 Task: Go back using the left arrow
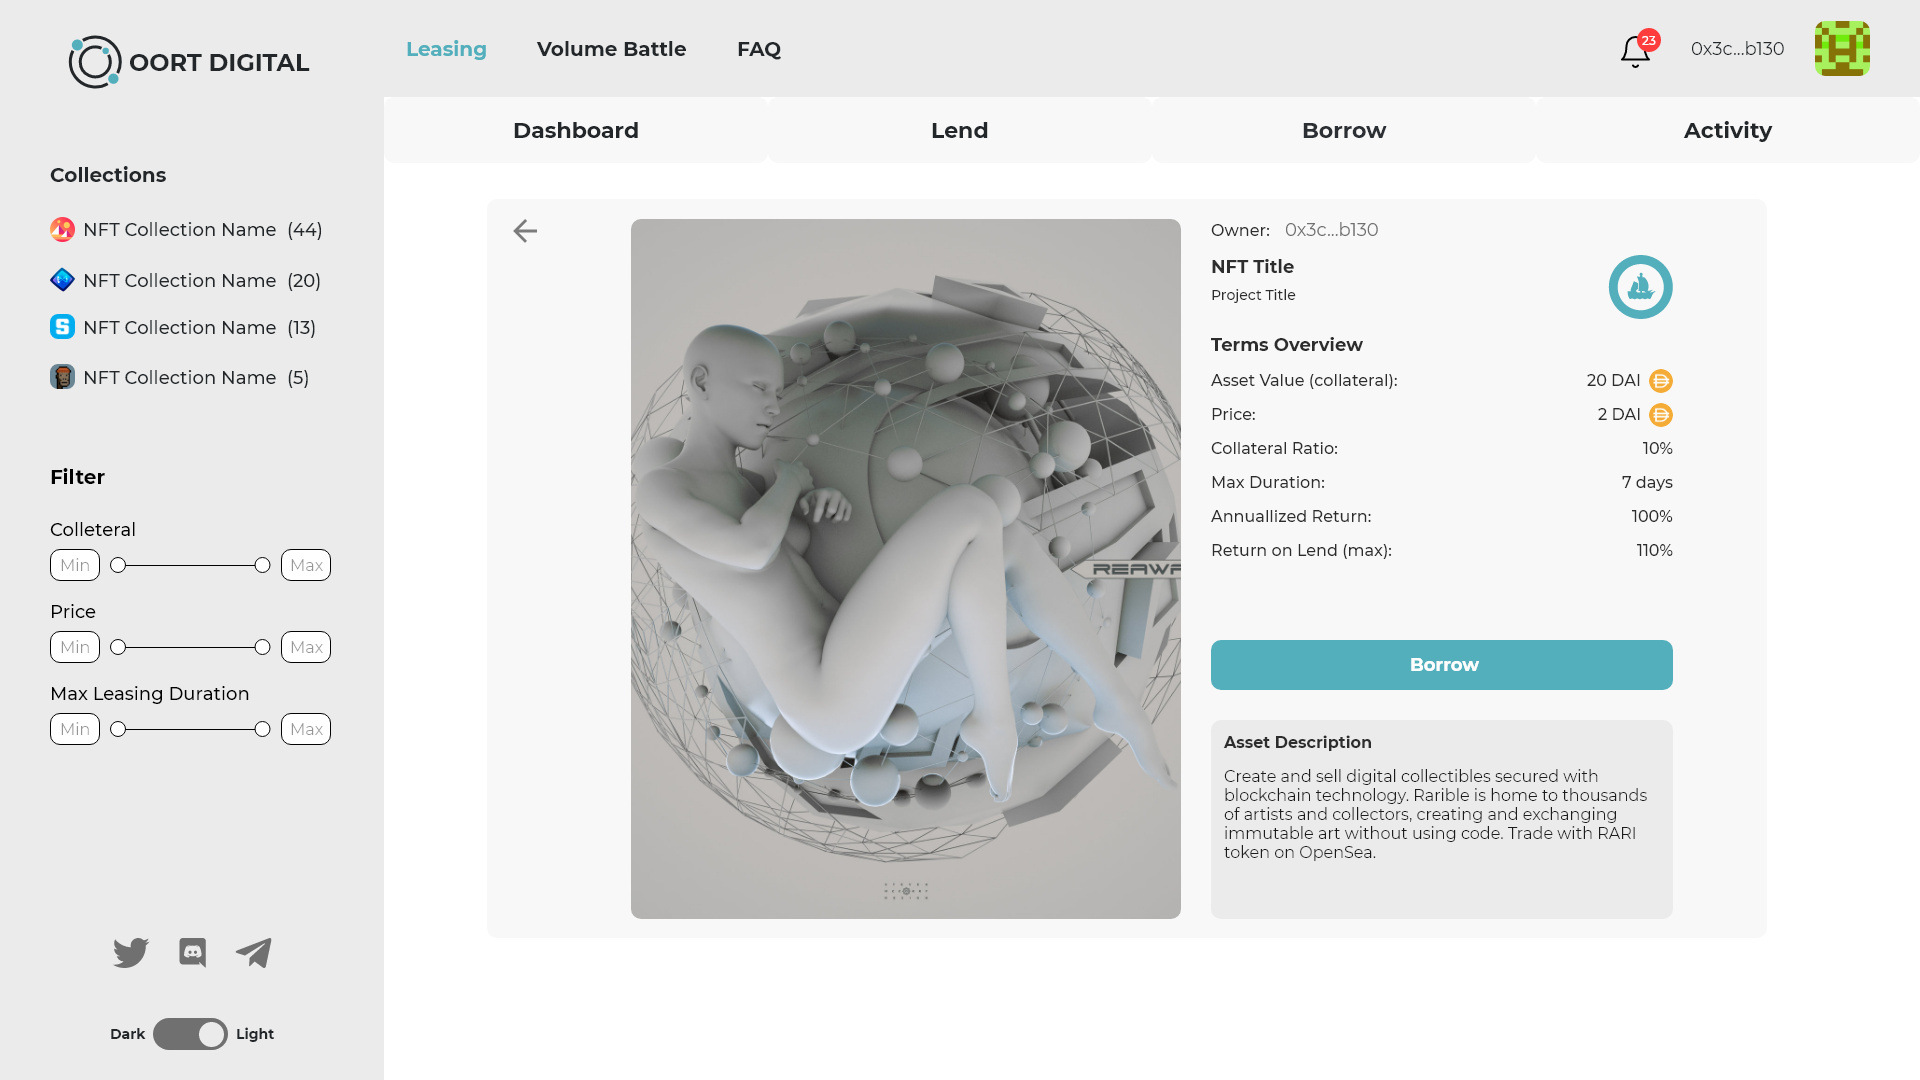525,231
